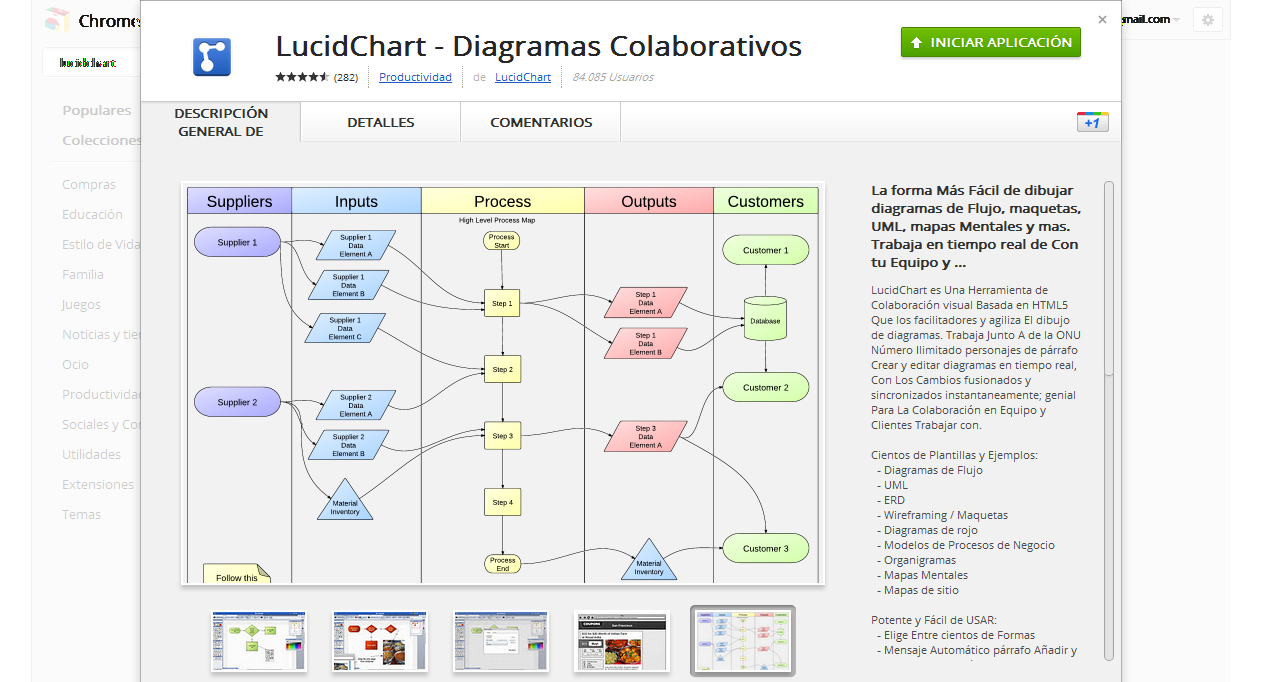Viewport: 1263px width, 682px height.
Task: Switch to the DETALLES tab
Action: click(380, 121)
